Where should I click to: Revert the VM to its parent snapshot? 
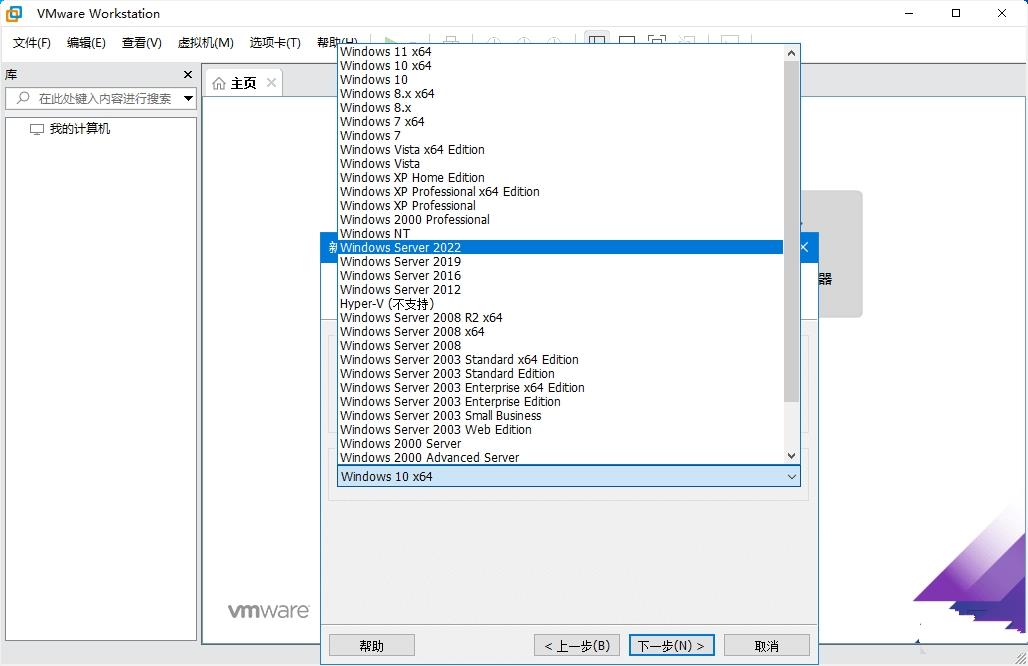523,38
